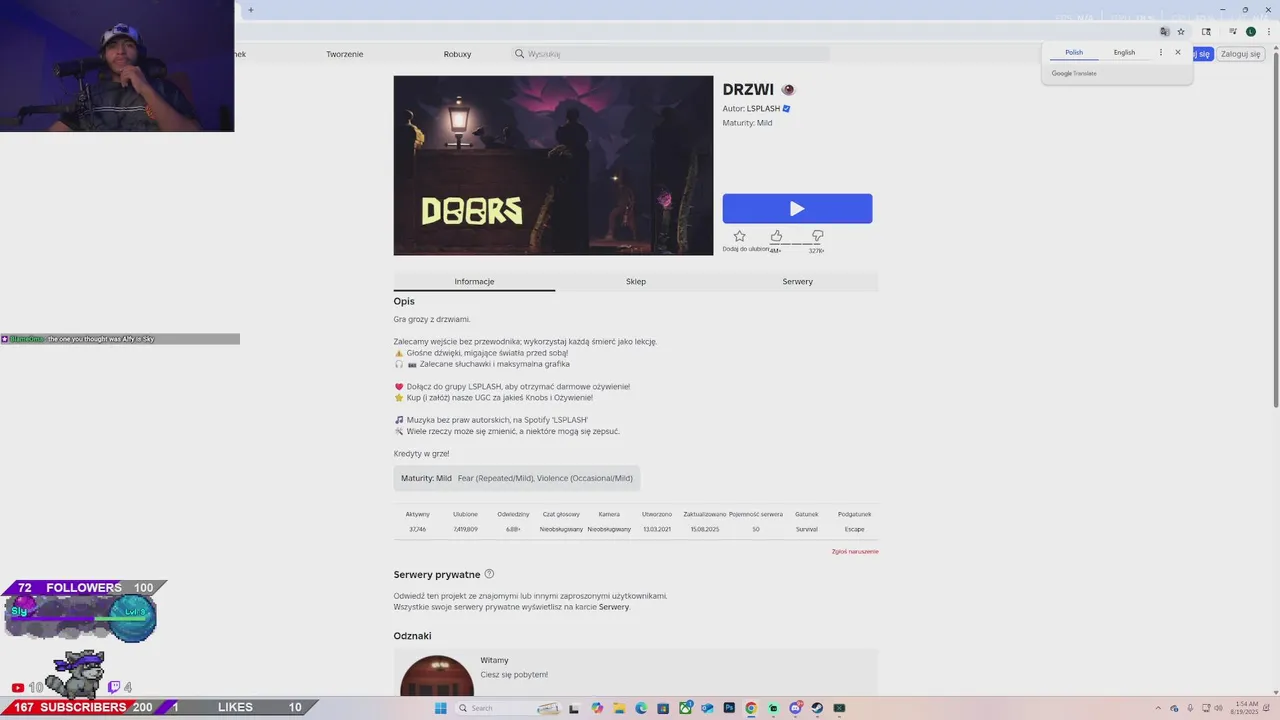Open Outlook from taskbar
This screenshot has width=1280, height=720.
[707, 708]
